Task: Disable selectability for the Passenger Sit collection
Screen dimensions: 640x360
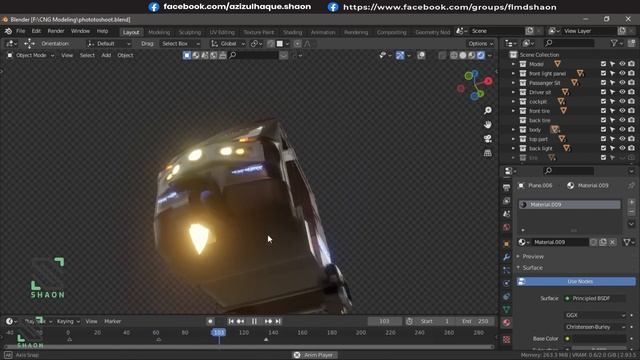Action: click(613, 82)
